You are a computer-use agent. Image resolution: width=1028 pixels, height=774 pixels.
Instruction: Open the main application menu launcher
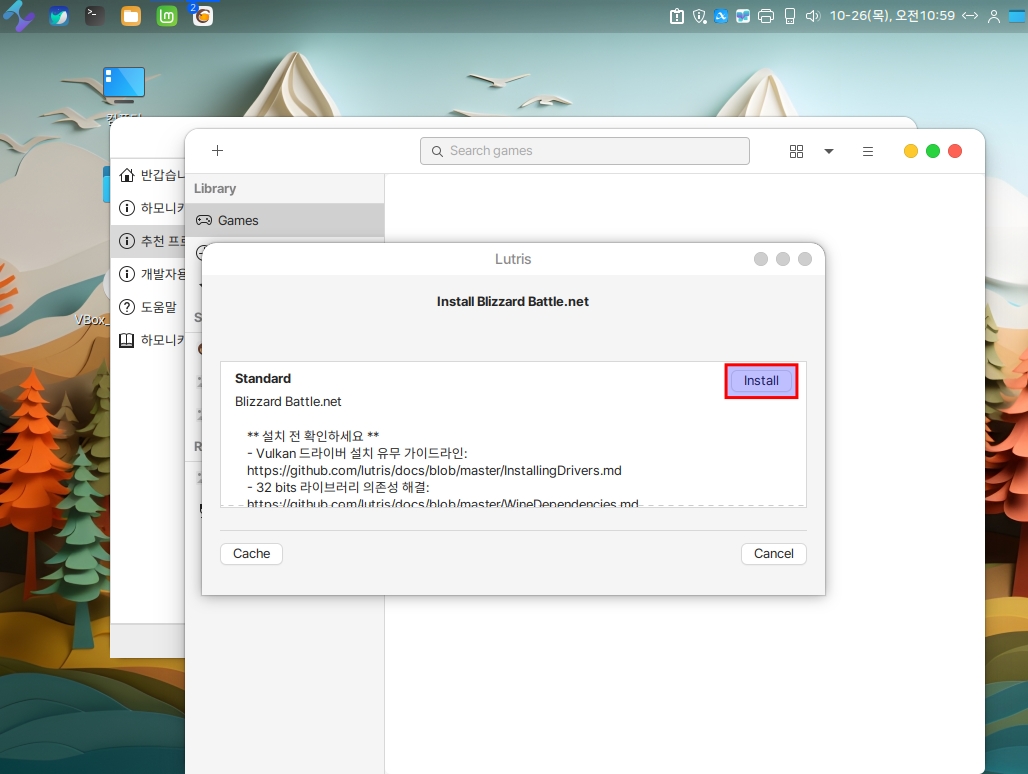pos(19,16)
